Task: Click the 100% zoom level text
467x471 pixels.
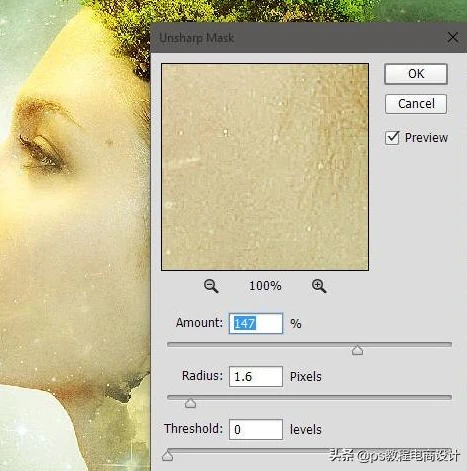Action: (x=265, y=286)
